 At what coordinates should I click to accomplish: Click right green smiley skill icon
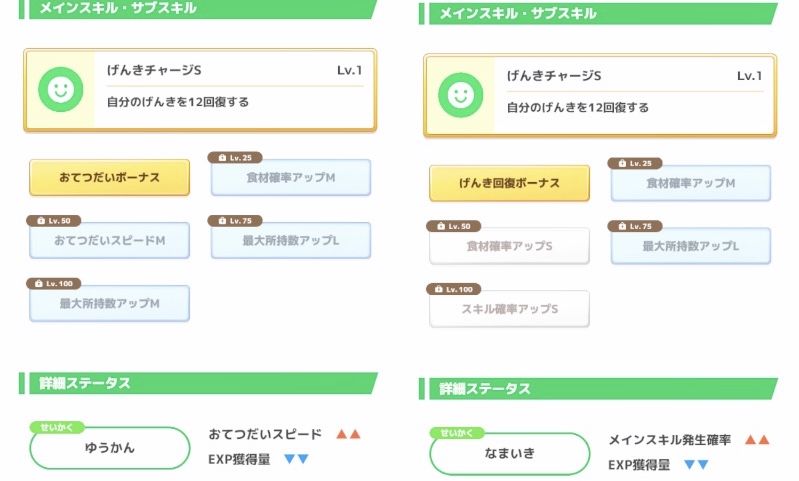459,95
